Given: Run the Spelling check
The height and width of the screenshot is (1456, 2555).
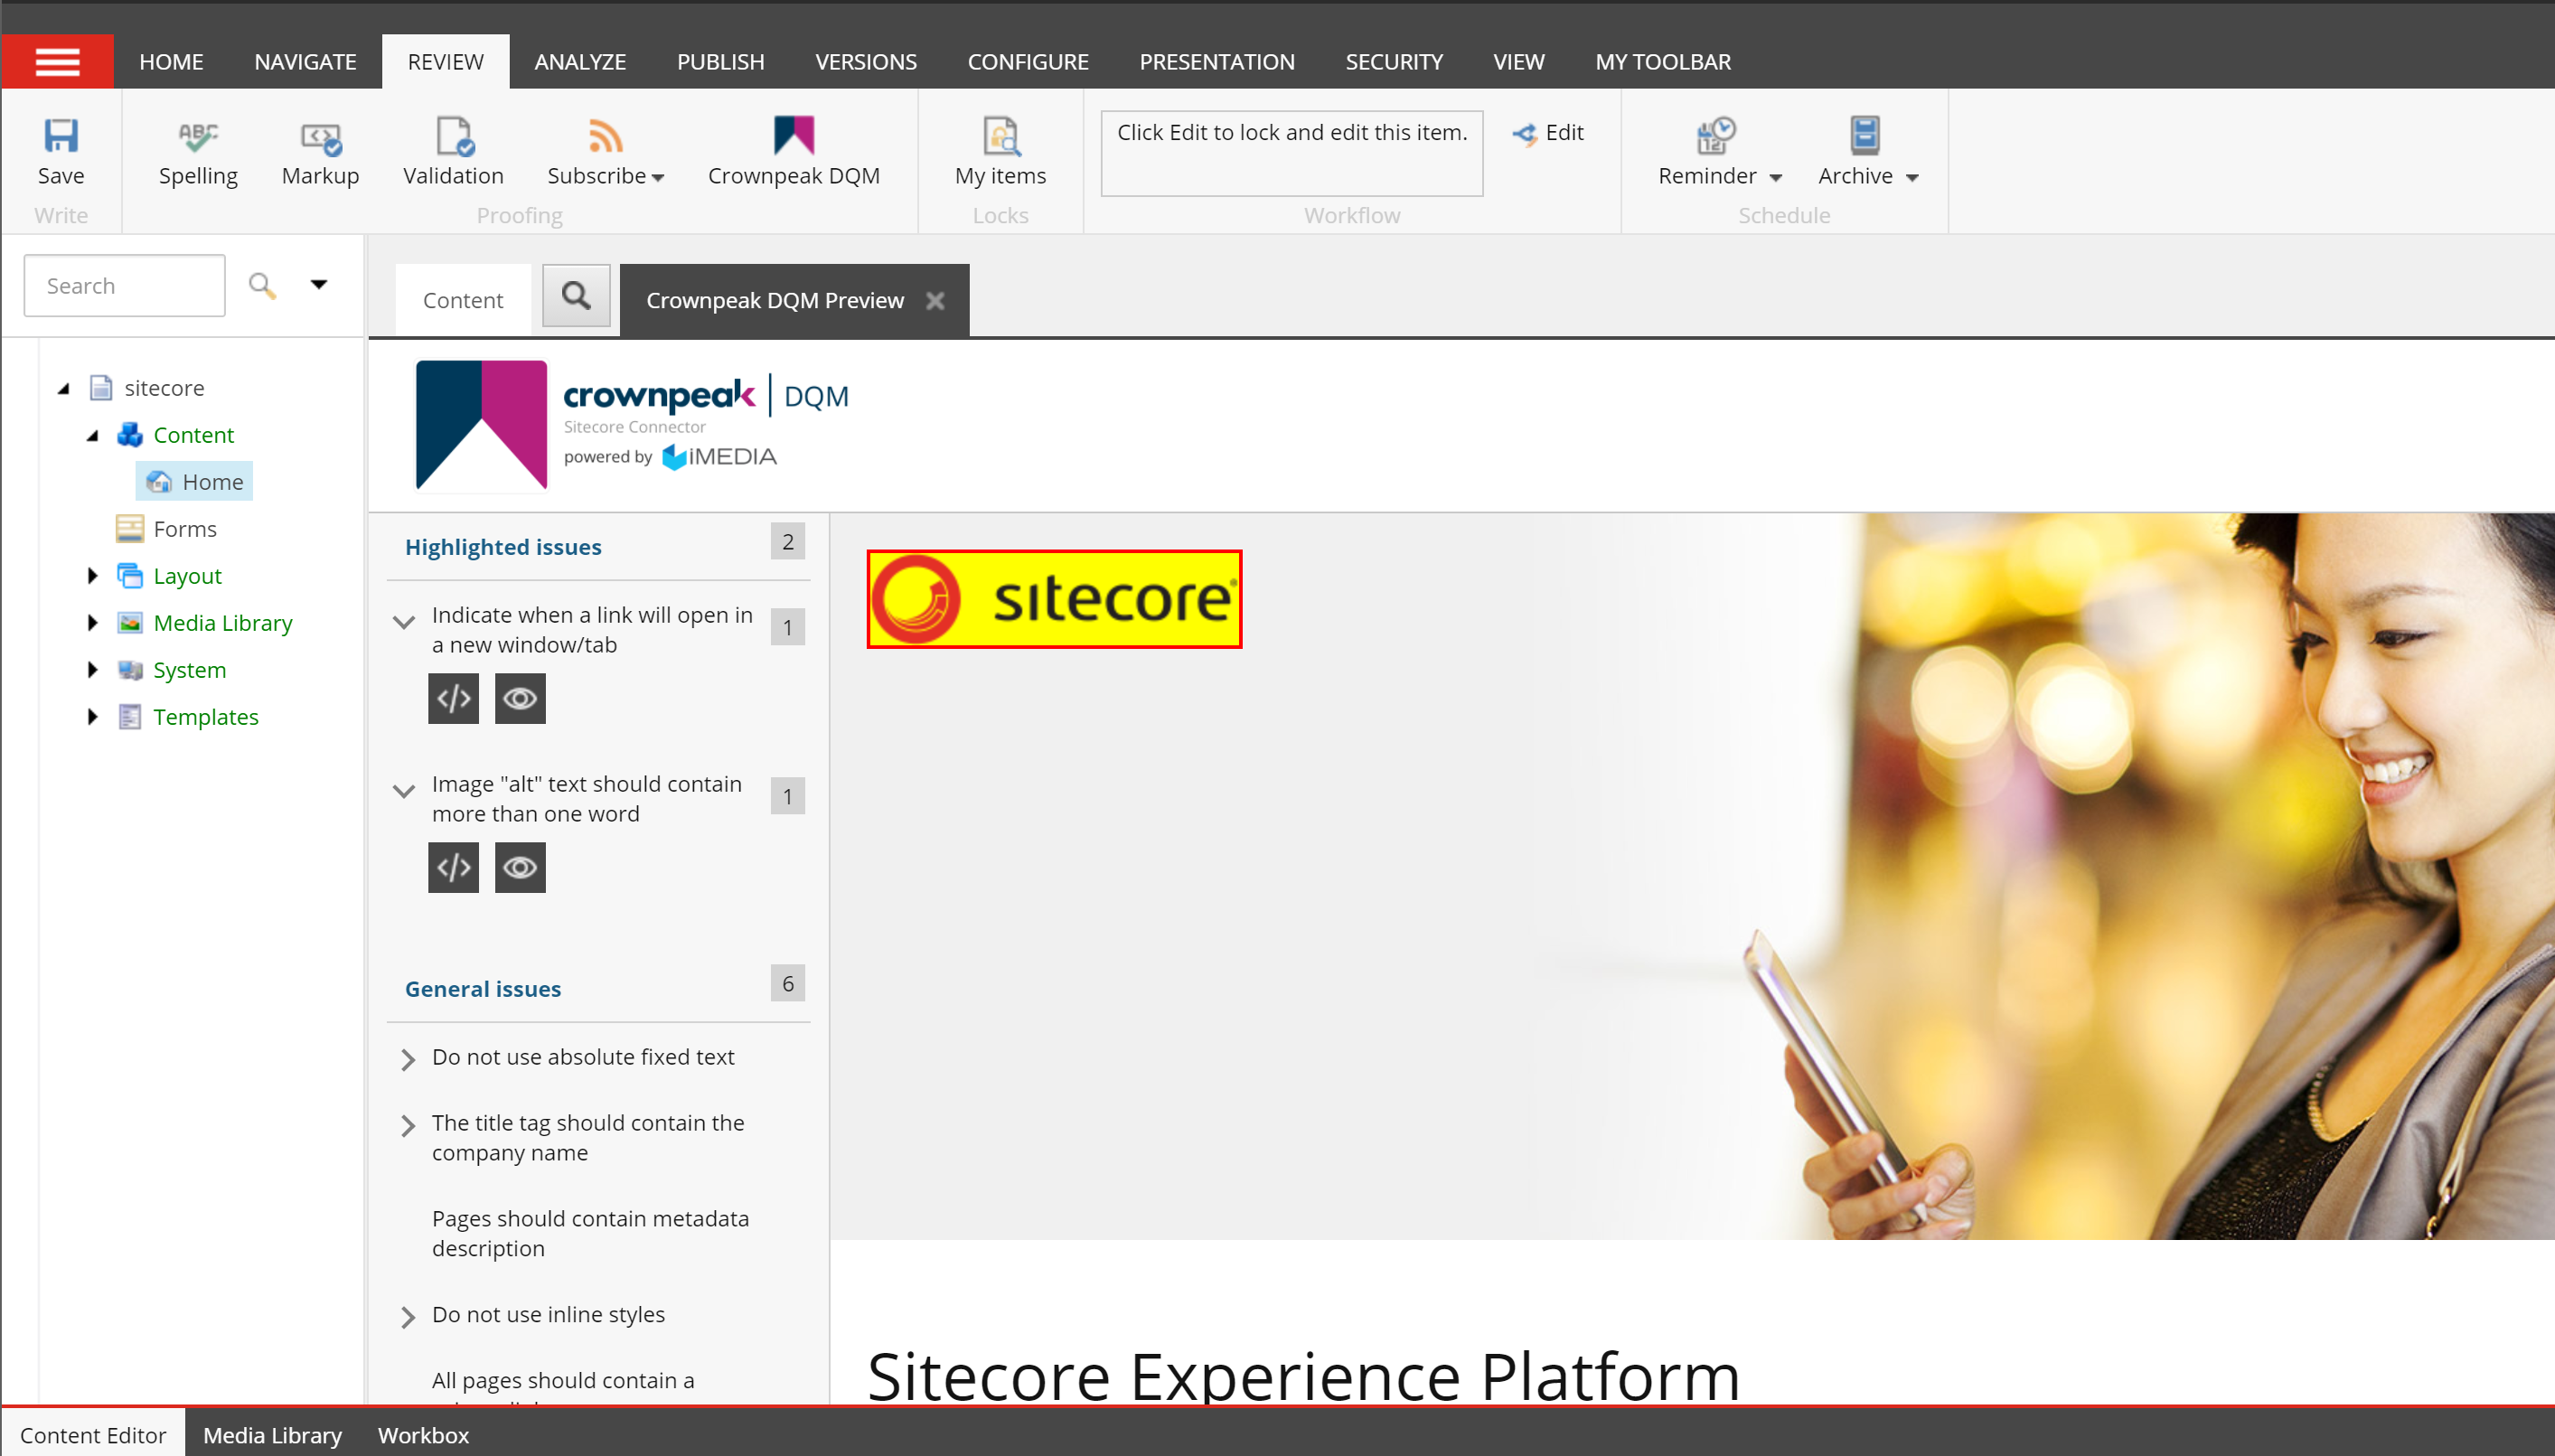Looking at the screenshot, I should [x=198, y=154].
